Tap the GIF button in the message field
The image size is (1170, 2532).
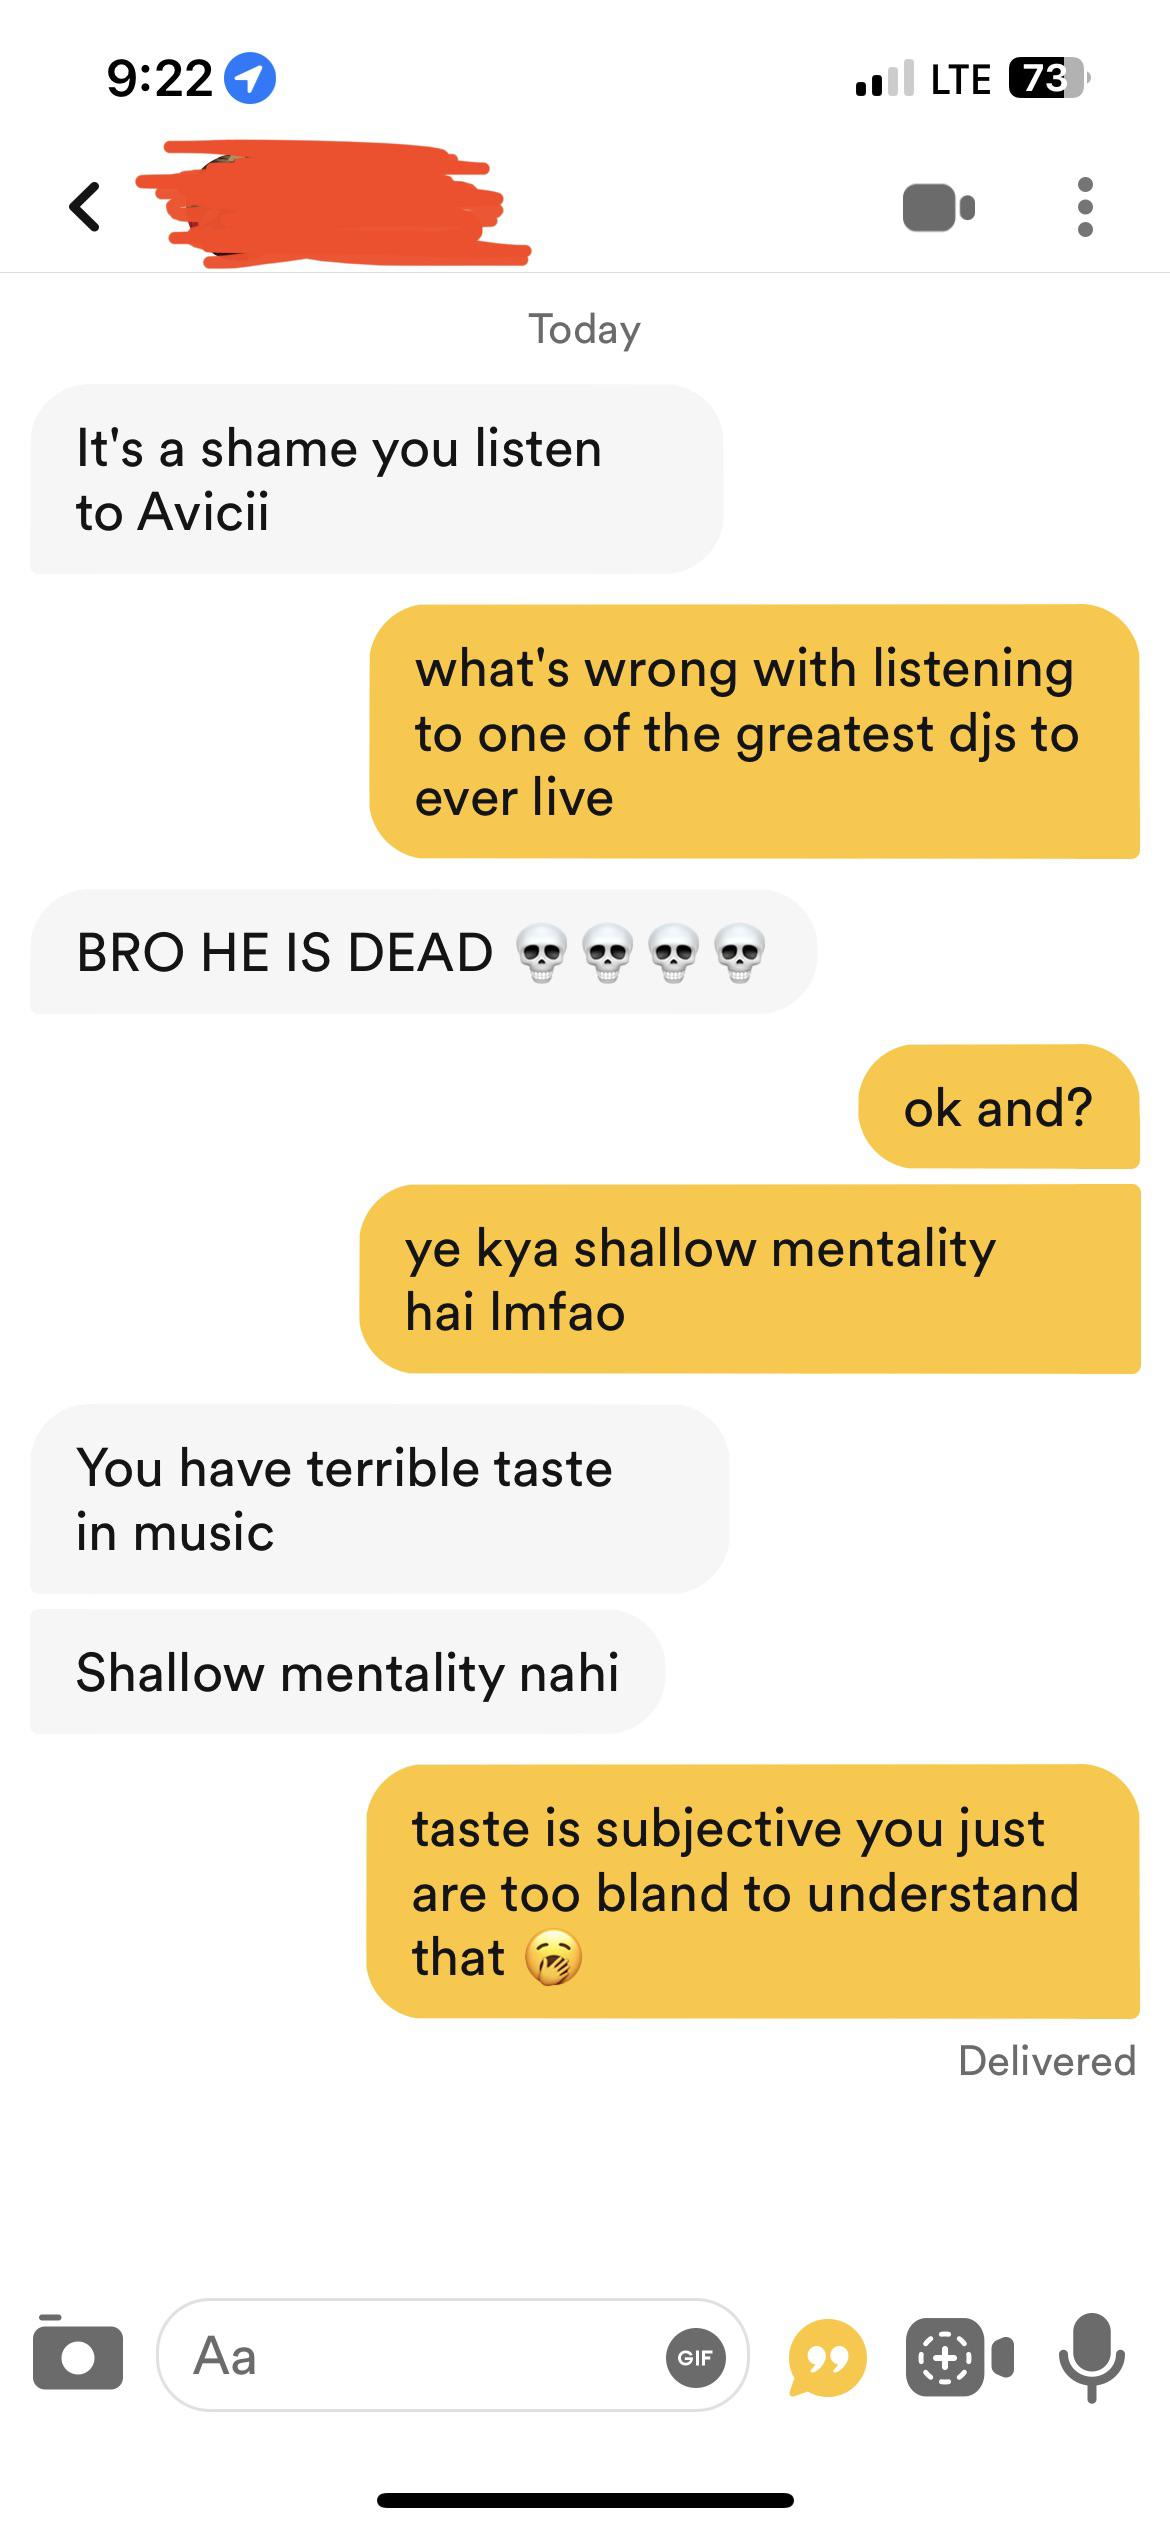tap(695, 2357)
